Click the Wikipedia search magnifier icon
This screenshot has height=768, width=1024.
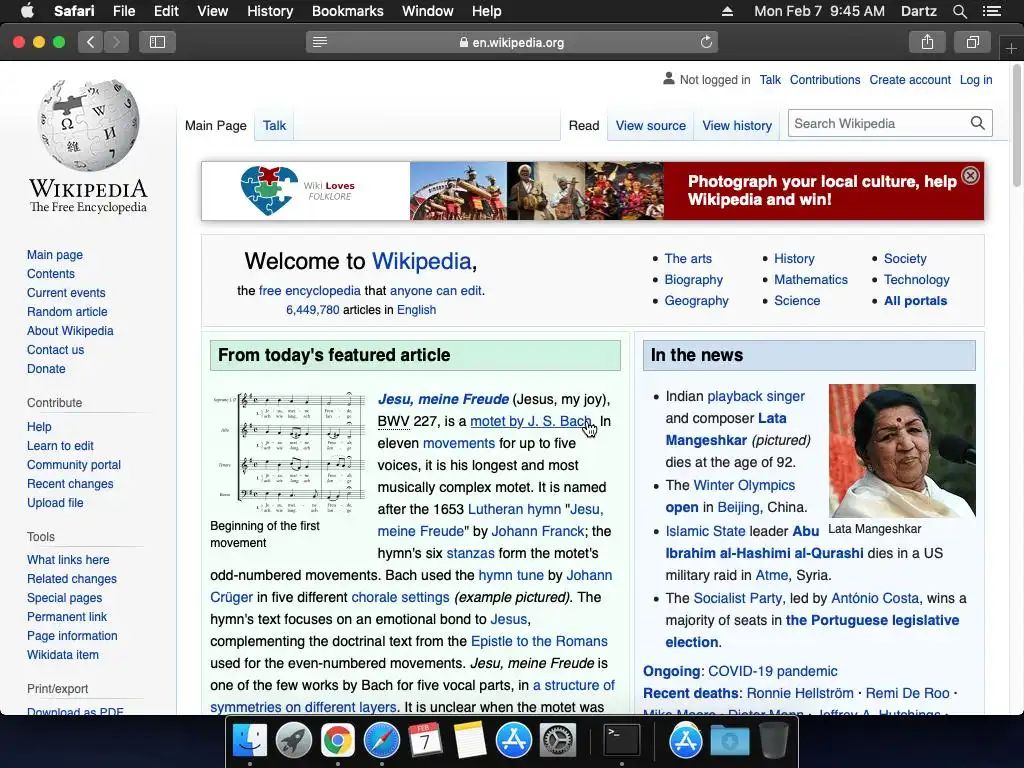[x=978, y=123]
